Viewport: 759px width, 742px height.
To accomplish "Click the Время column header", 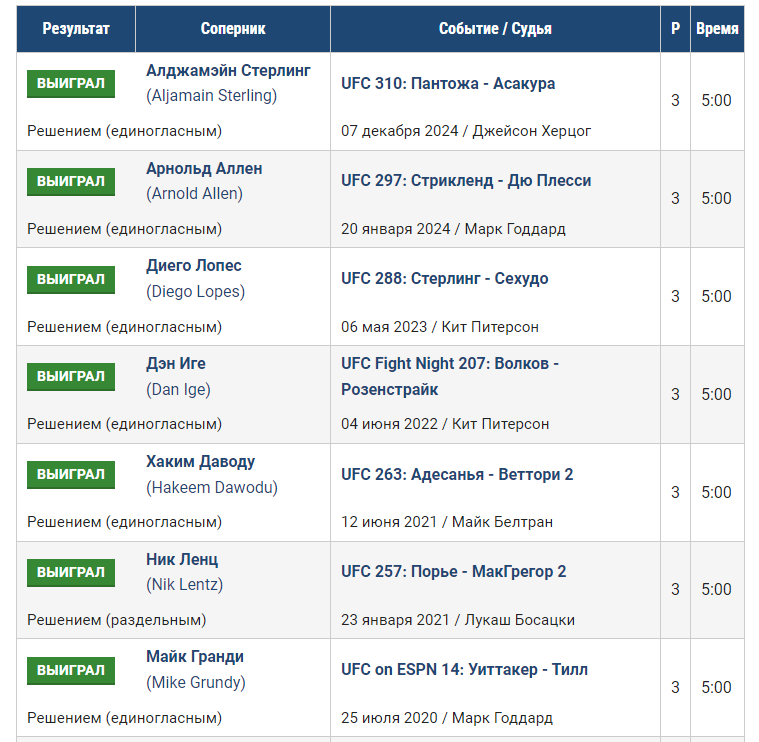I will coord(717,29).
